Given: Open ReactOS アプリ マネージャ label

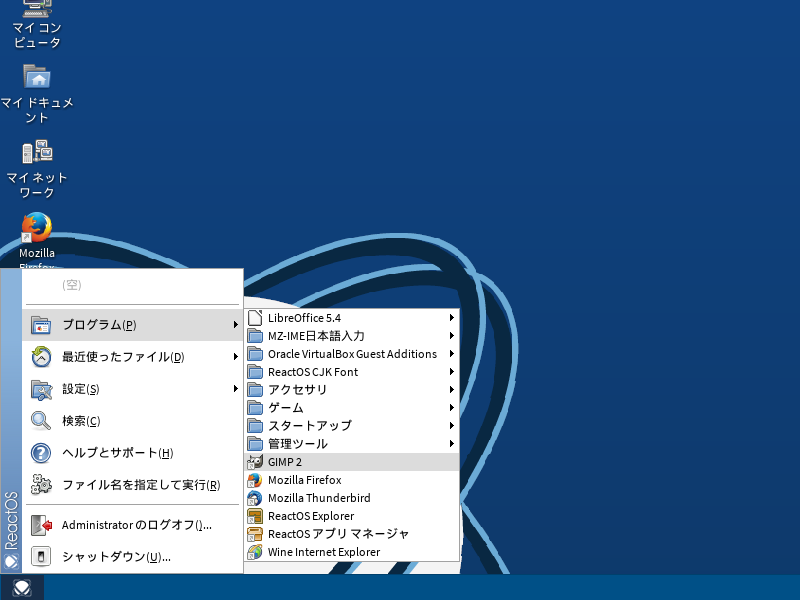Looking at the screenshot, I should pyautogui.click(x=338, y=534).
